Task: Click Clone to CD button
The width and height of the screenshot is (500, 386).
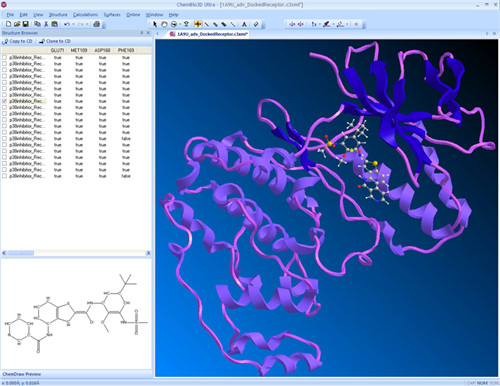Action: [x=55, y=41]
